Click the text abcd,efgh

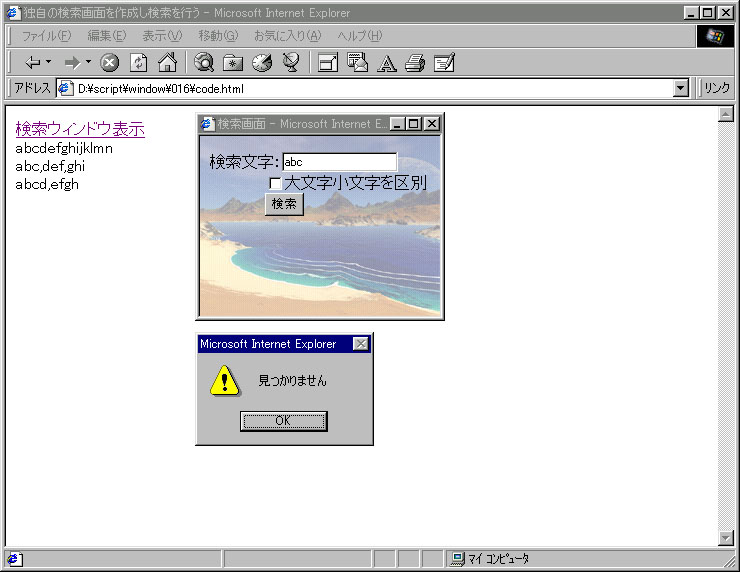tap(47, 184)
